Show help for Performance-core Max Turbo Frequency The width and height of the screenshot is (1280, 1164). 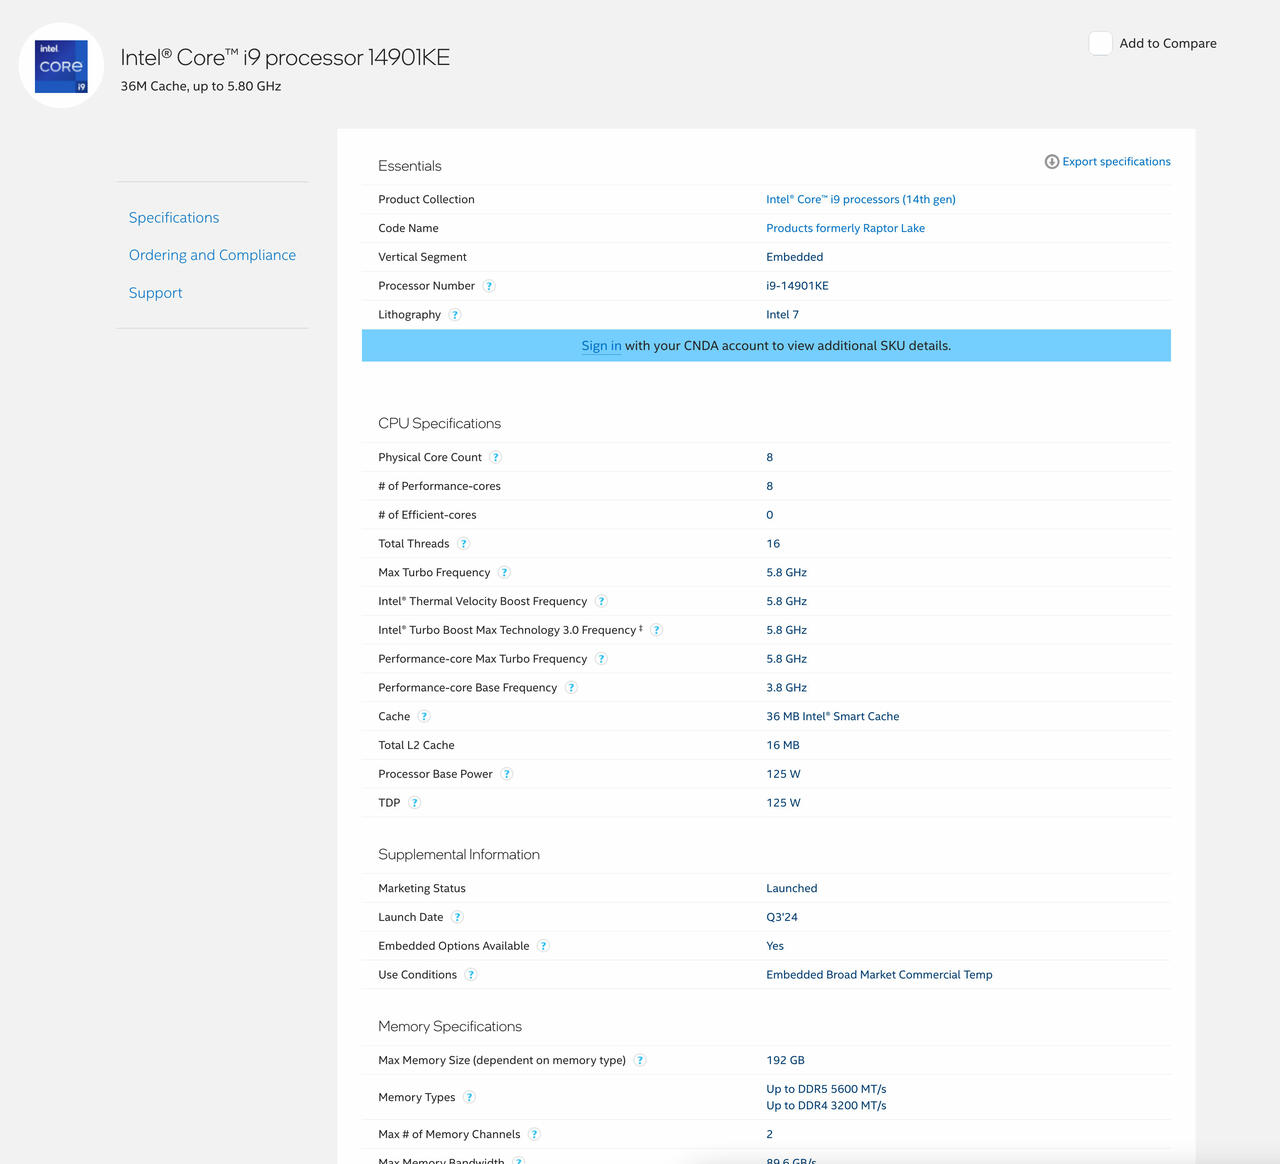click(601, 659)
